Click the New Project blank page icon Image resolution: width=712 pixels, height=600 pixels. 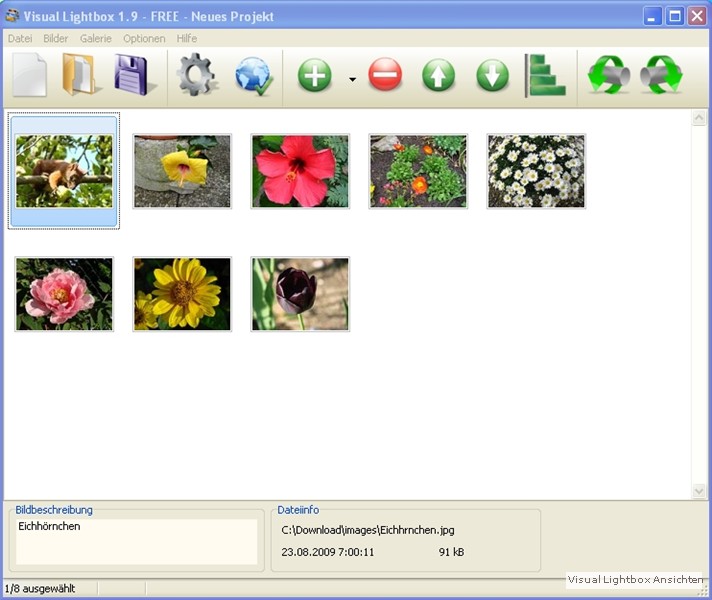tap(30, 75)
